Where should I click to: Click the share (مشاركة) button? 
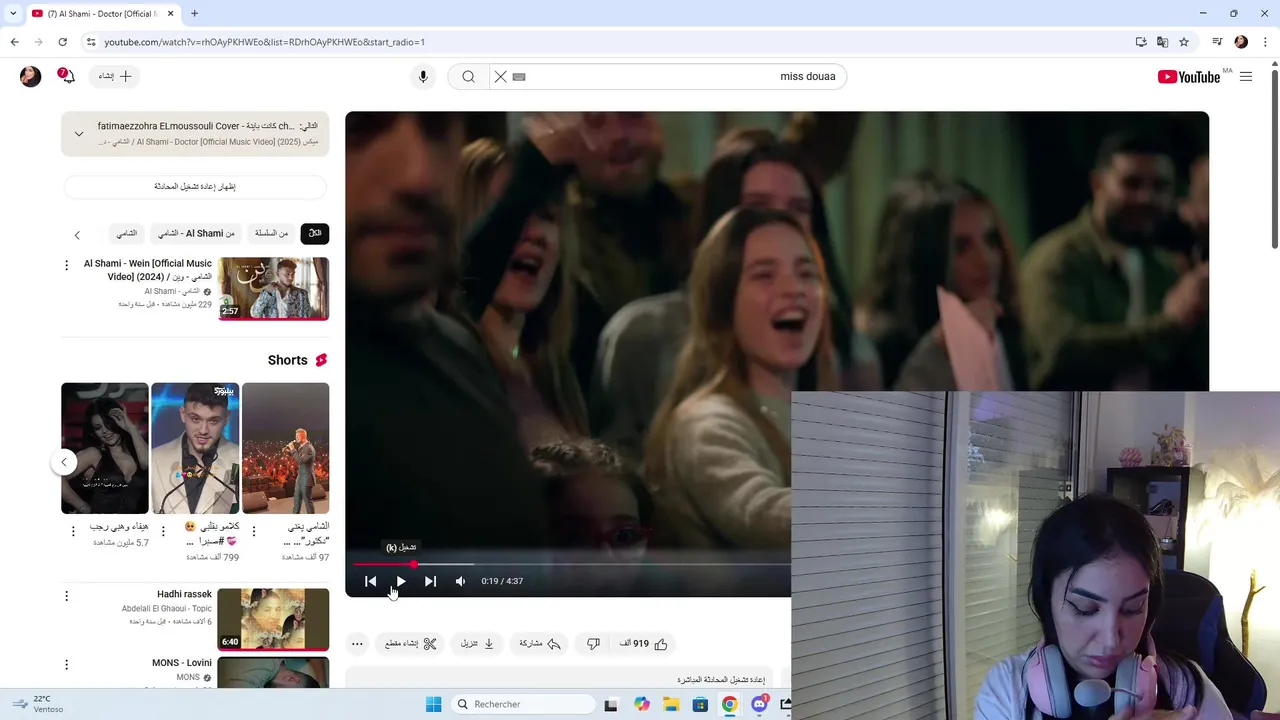(x=541, y=644)
